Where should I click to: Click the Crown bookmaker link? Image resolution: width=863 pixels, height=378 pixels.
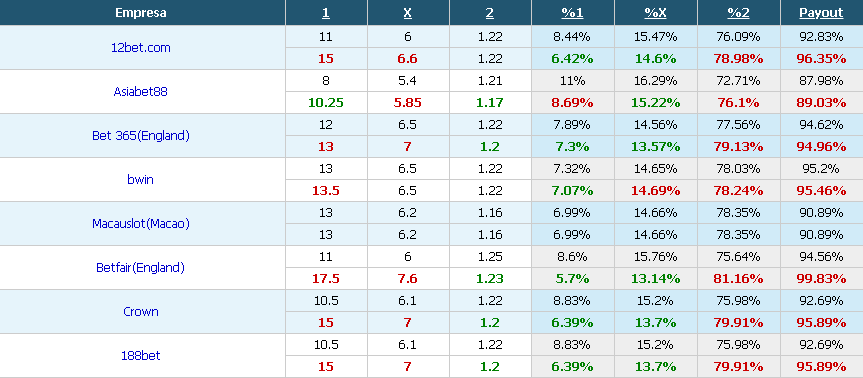141,311
